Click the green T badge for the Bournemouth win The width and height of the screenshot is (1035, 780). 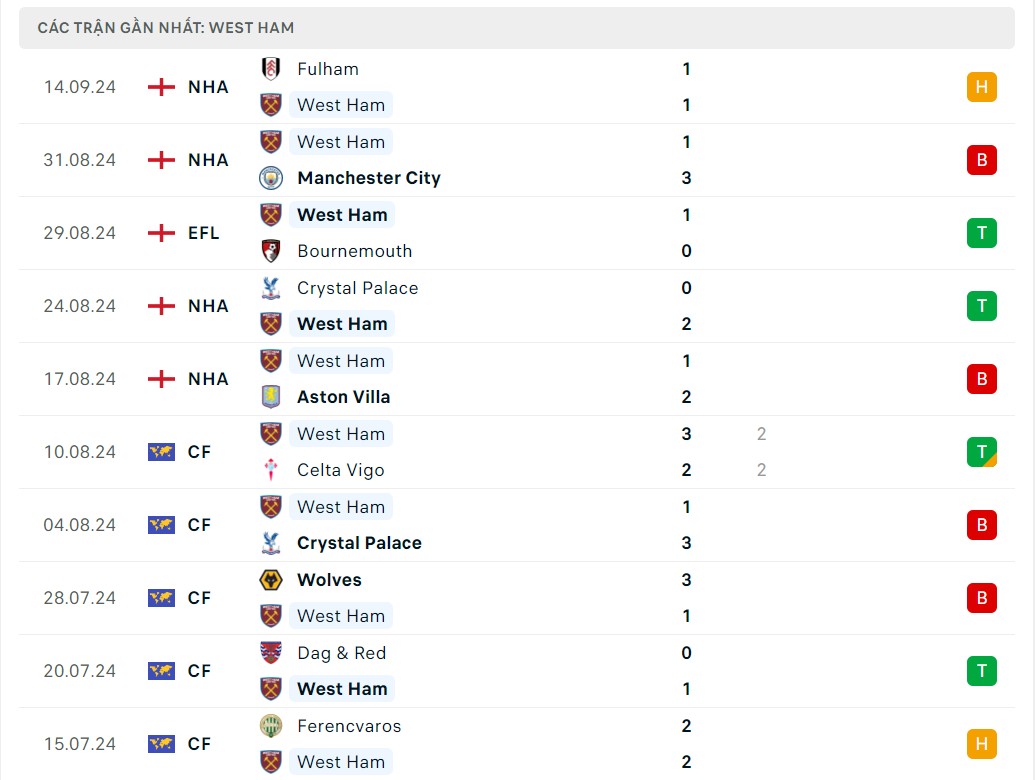pyautogui.click(x=981, y=233)
